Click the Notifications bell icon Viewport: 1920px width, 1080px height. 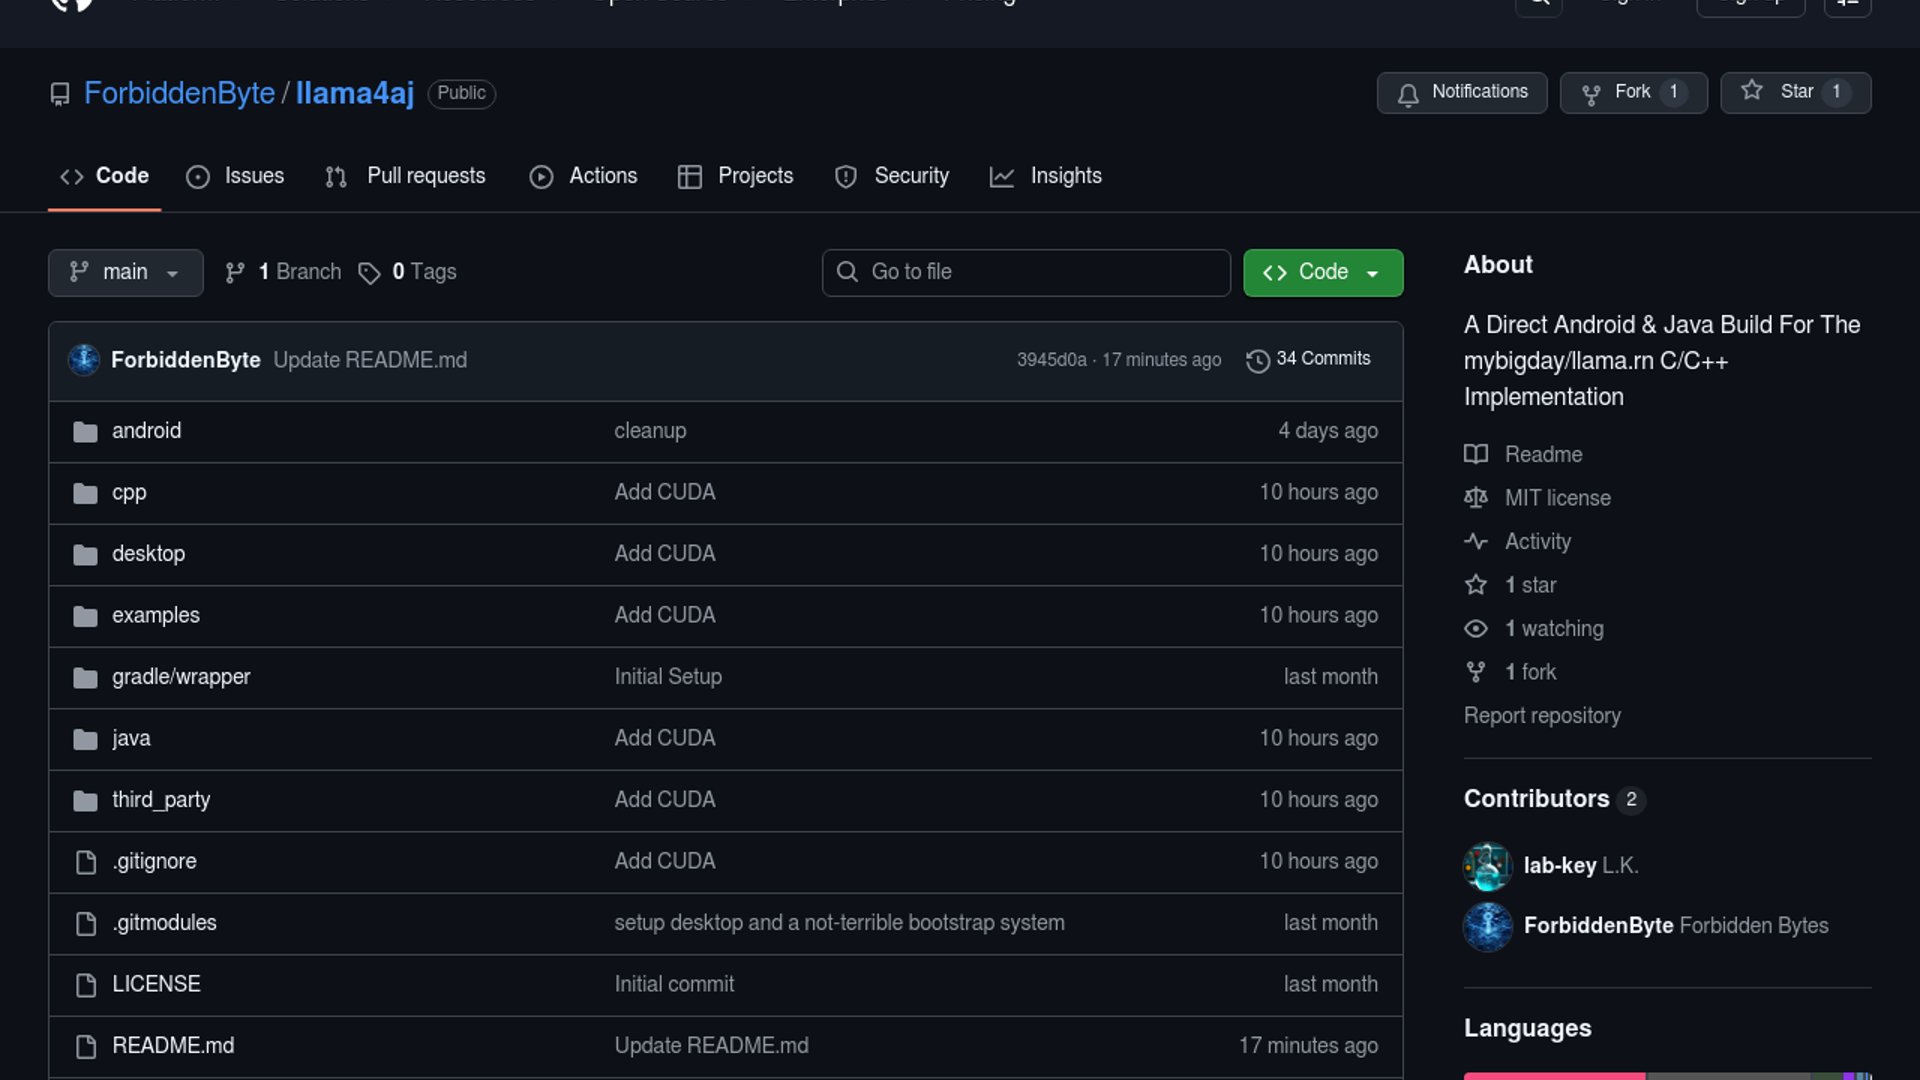1408,94
